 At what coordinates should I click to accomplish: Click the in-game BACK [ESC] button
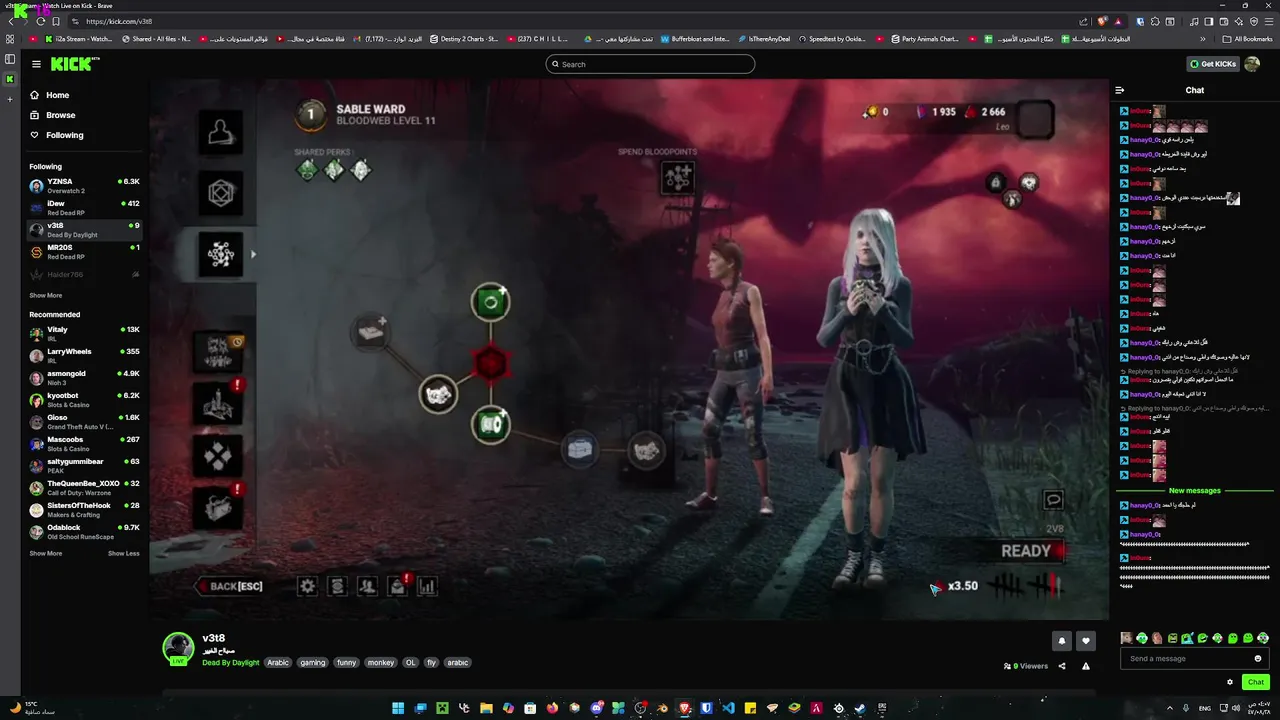pyautogui.click(x=231, y=586)
